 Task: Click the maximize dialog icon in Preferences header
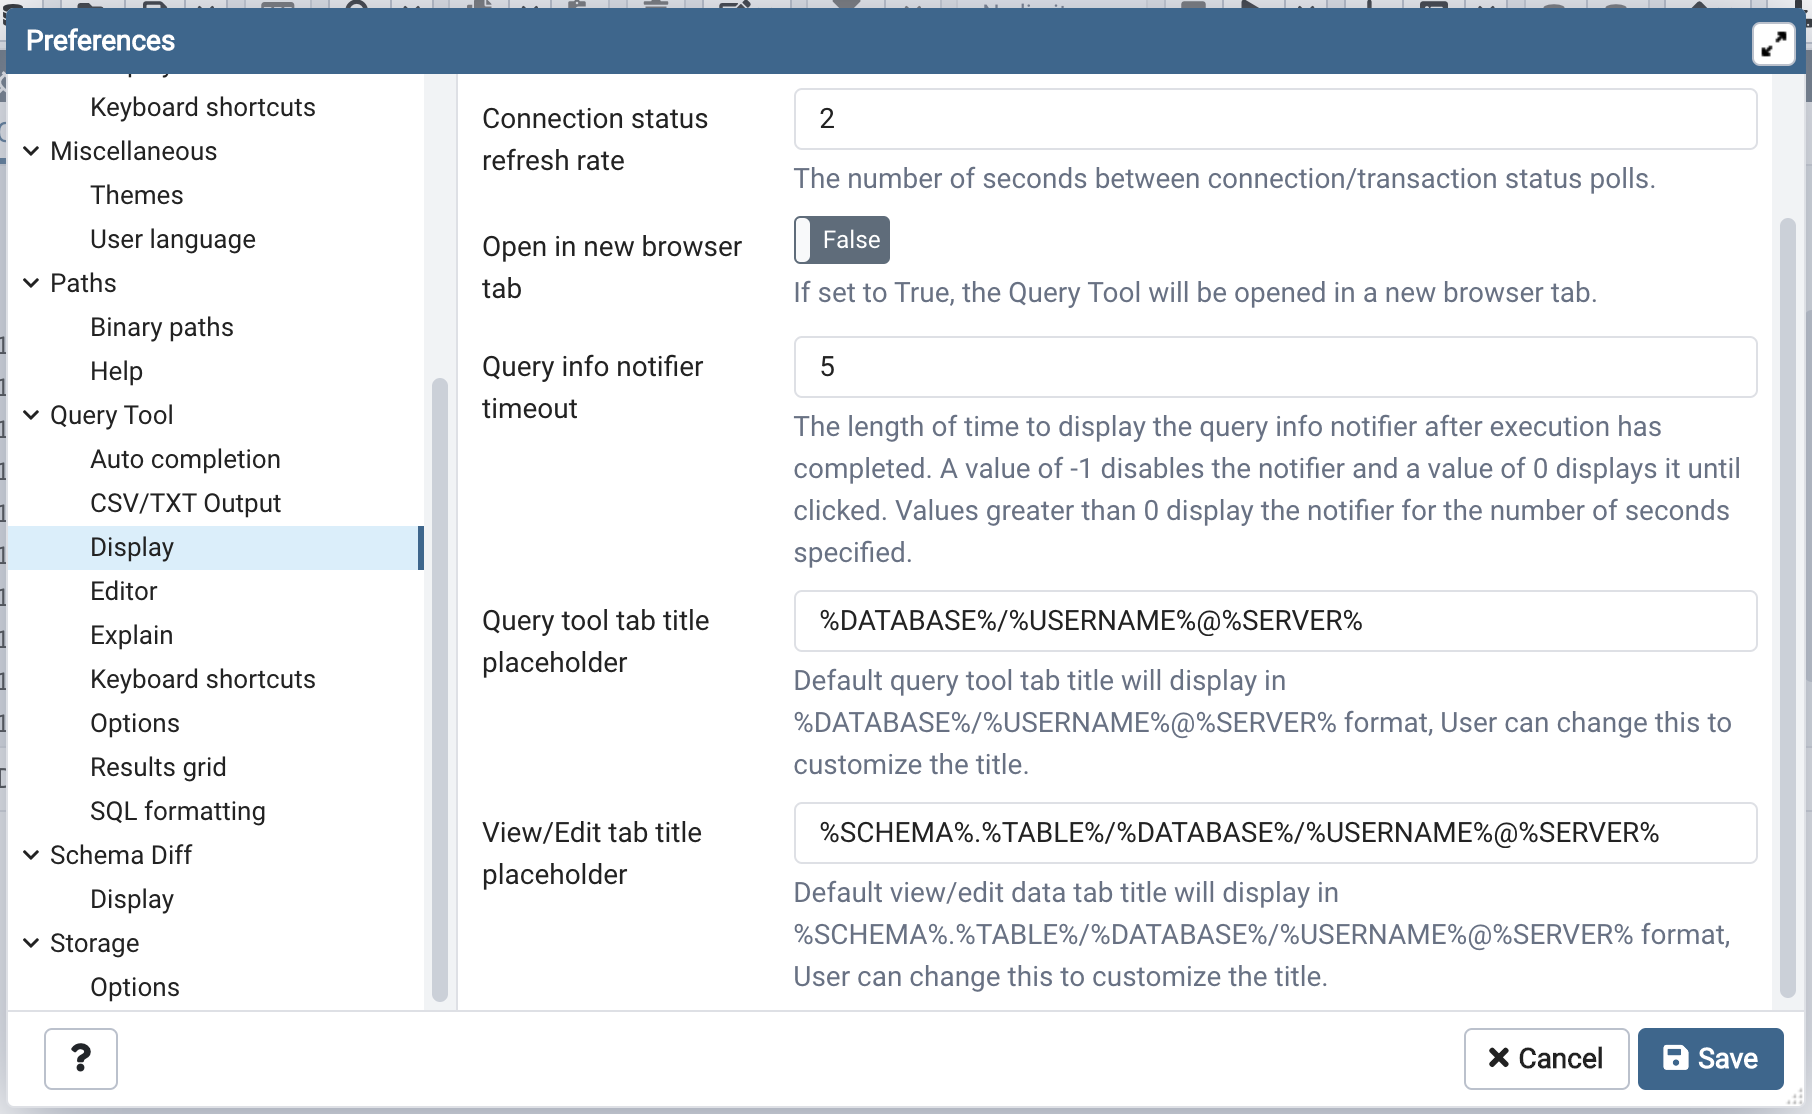1773,44
